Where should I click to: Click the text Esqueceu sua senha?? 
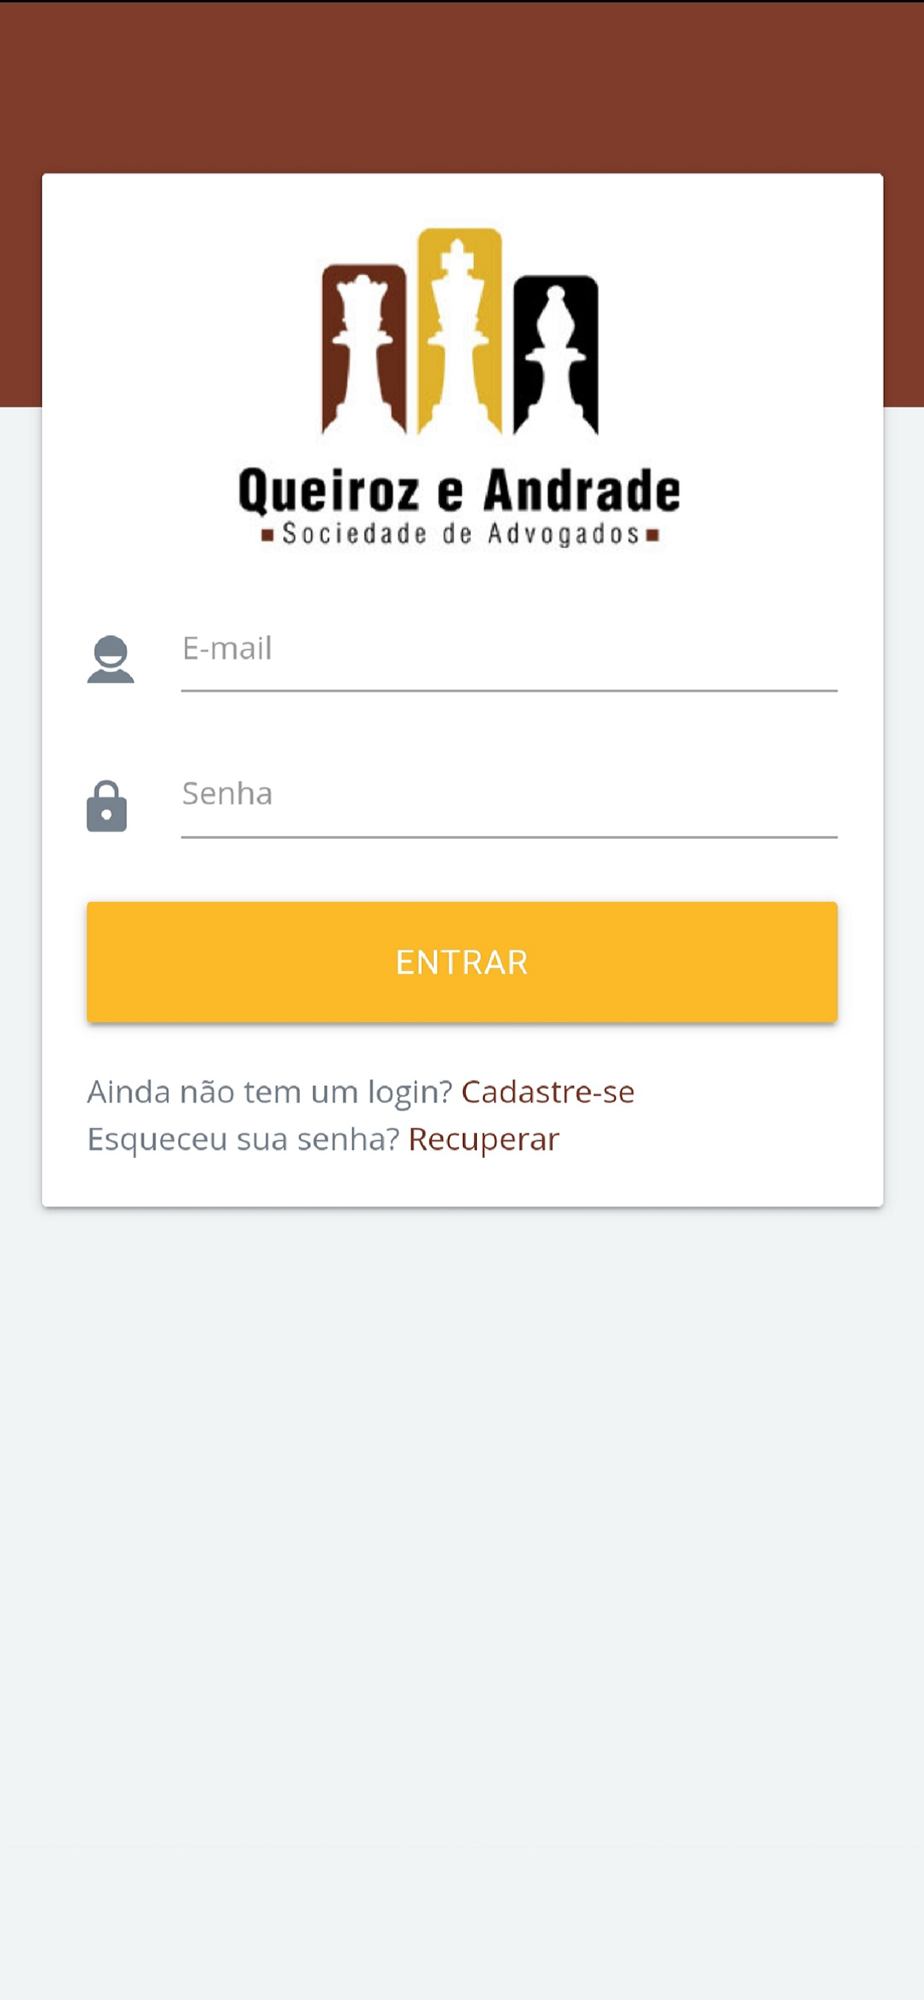pyautogui.click(x=243, y=1139)
